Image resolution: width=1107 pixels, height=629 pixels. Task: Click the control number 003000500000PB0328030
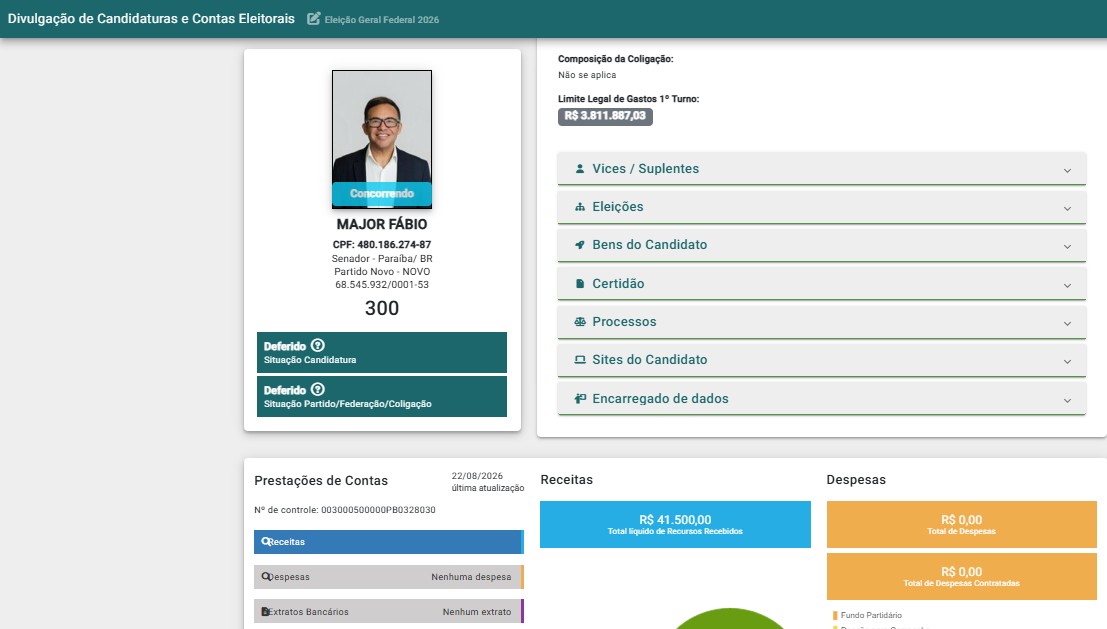click(x=378, y=510)
